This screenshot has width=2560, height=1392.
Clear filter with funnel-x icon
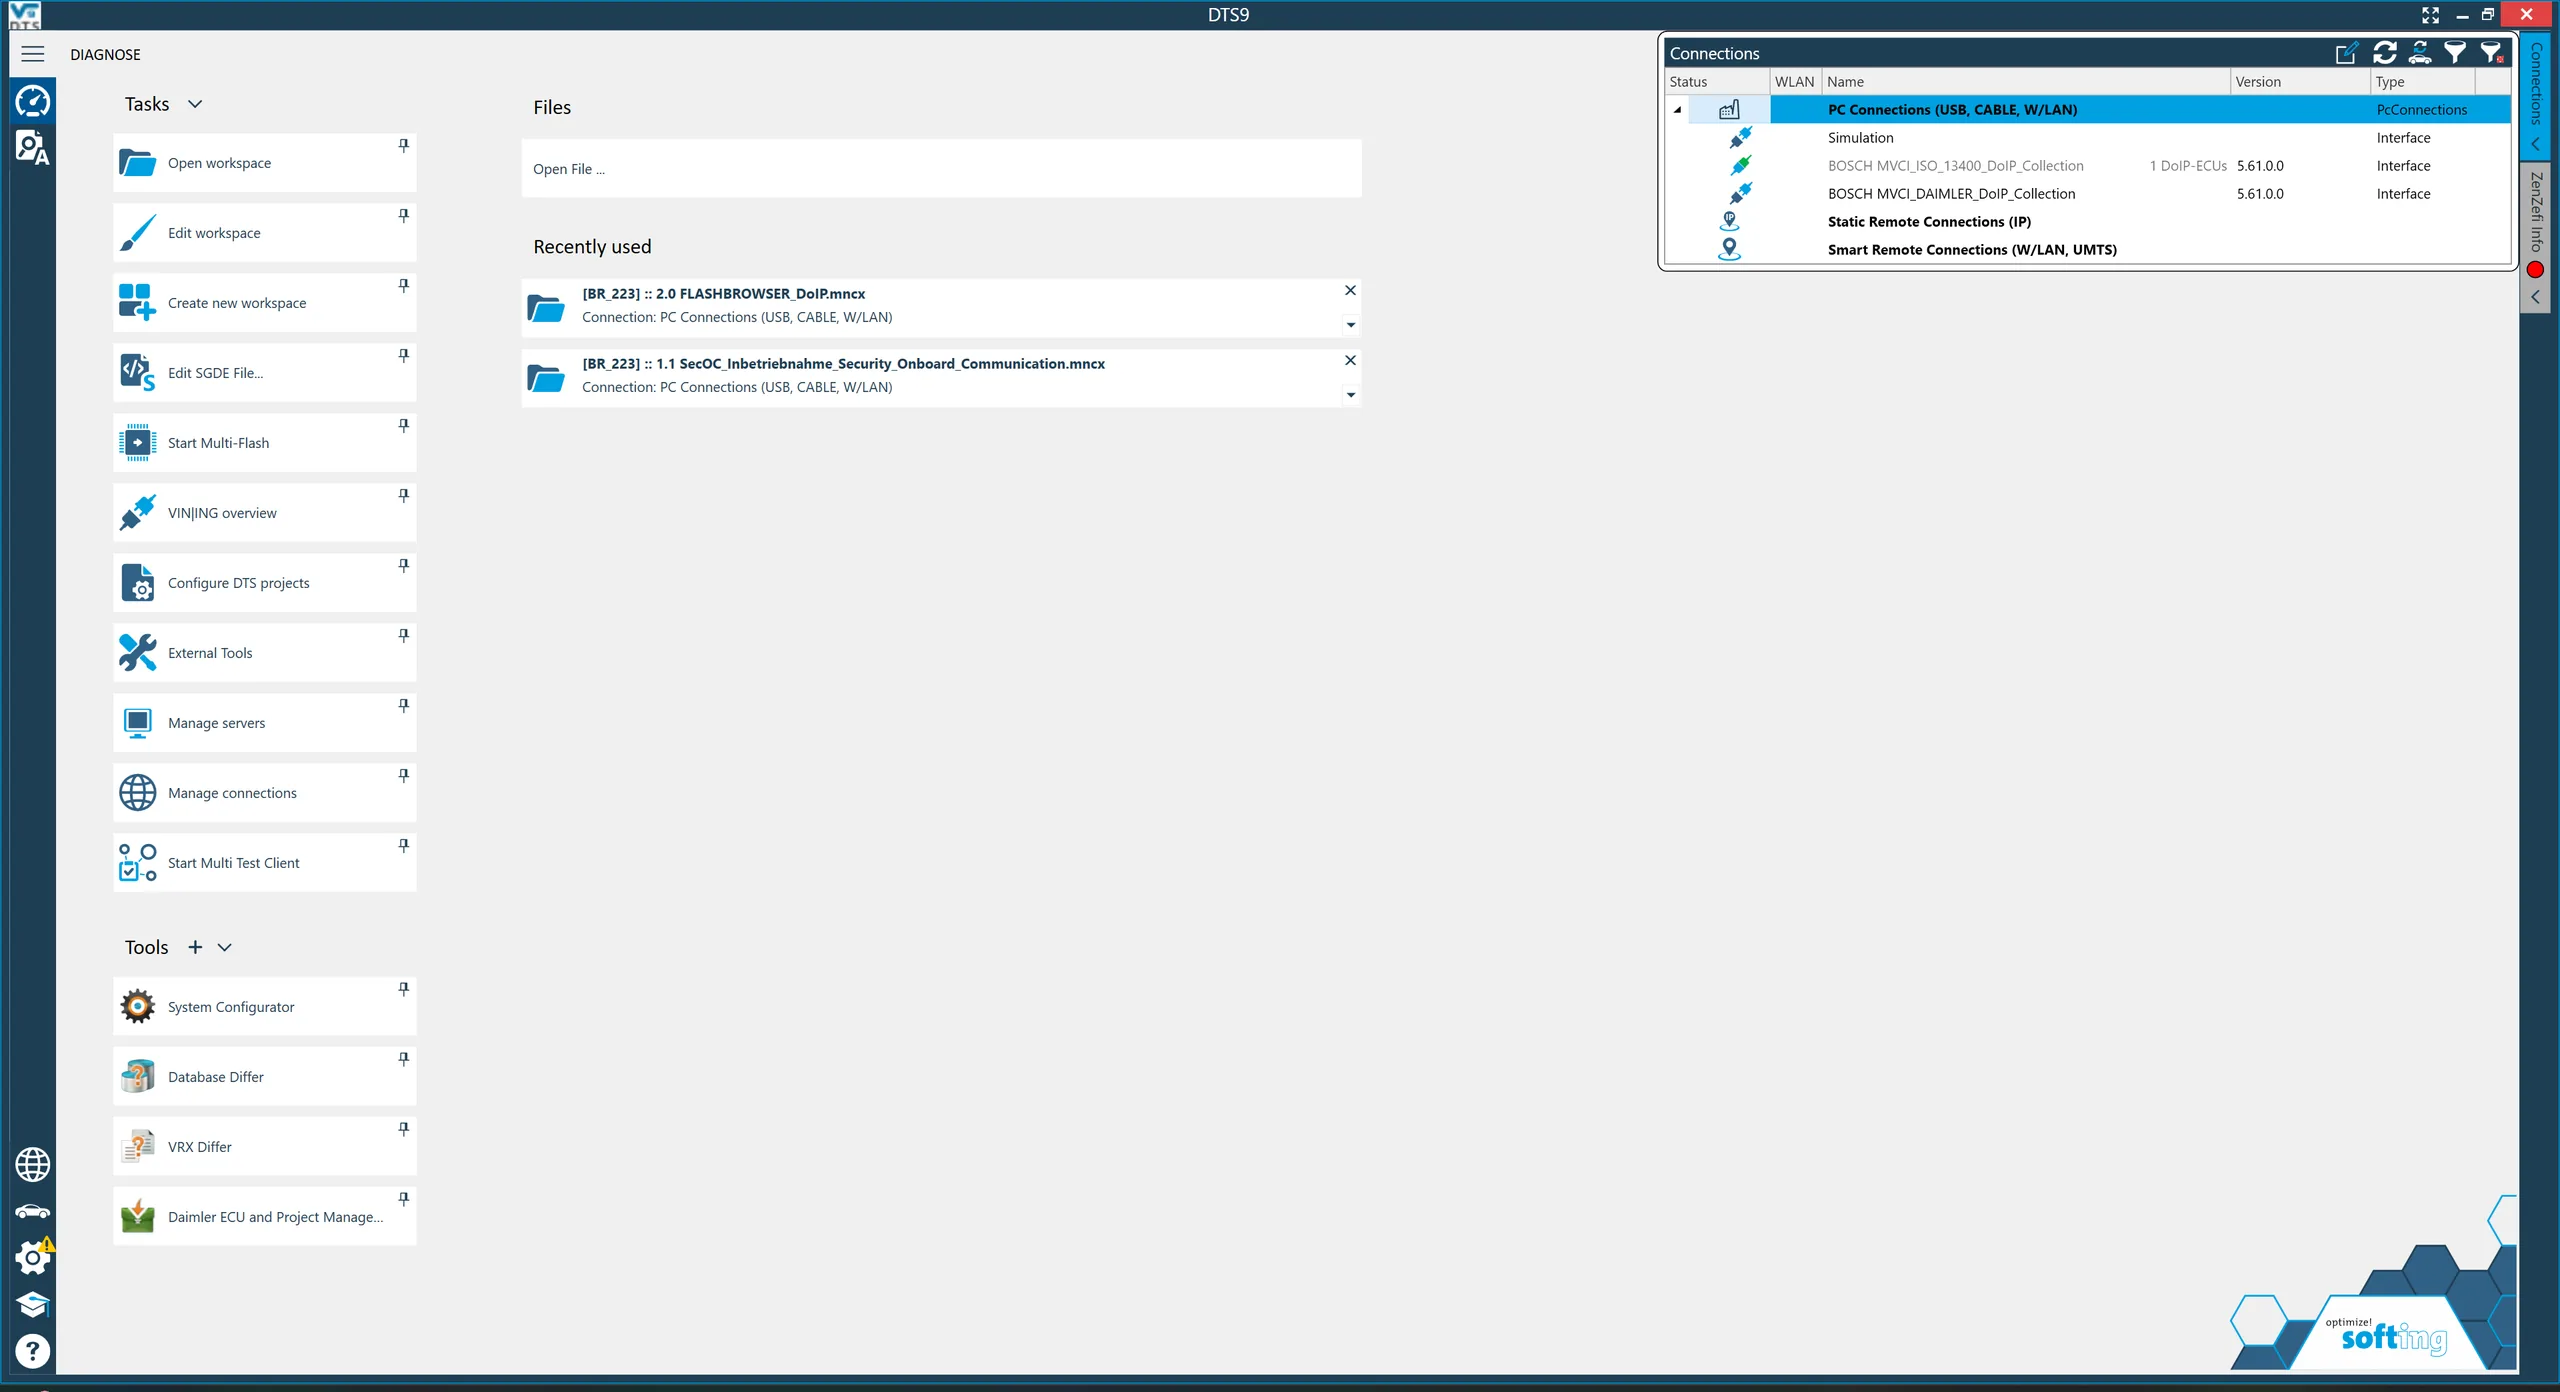point(2492,53)
